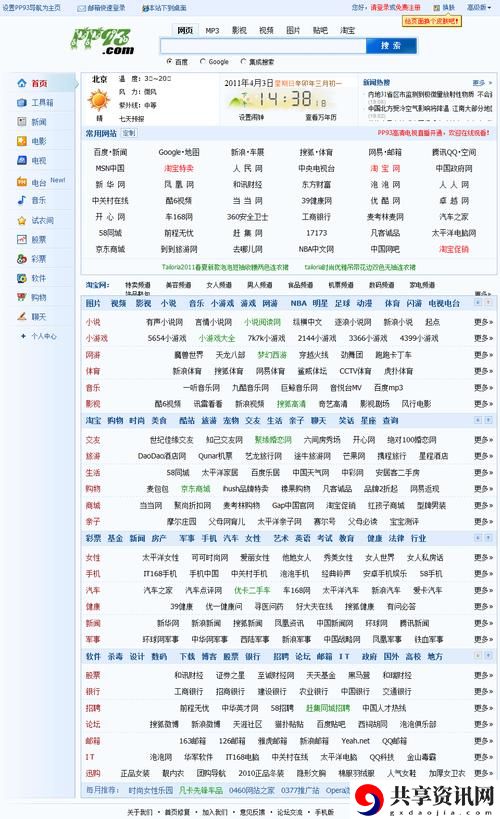Image resolution: width=500 pixels, height=819 pixels.
Task: Expand 更多 on the 交友 row
Action: click(x=483, y=440)
